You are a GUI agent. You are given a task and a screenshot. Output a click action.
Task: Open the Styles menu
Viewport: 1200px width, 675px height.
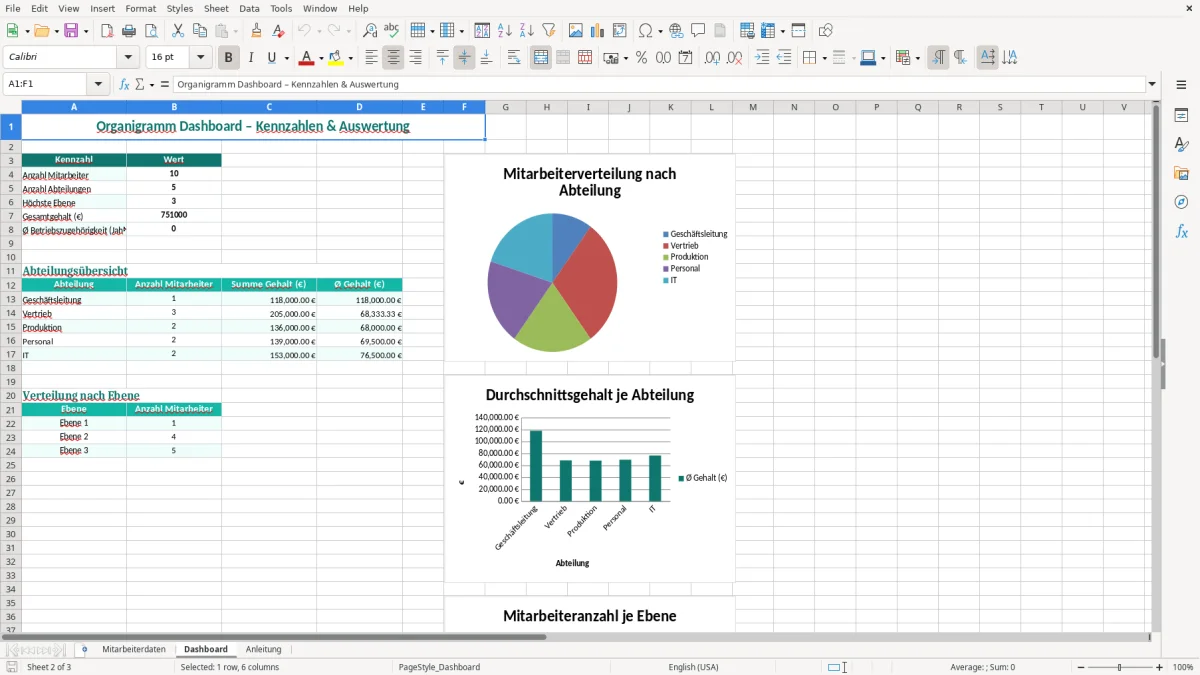pos(180,8)
